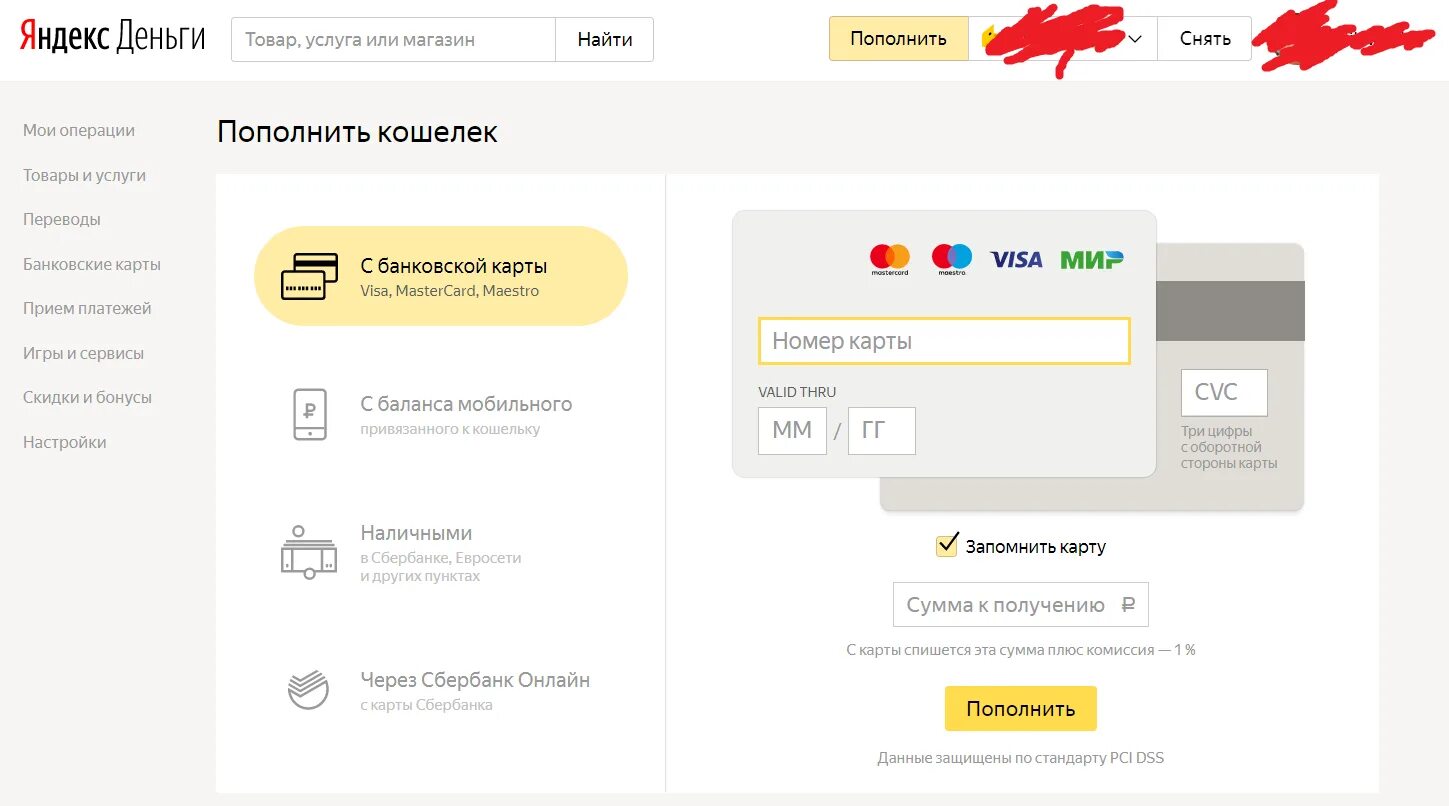Open Настройки in the sidebar

point(64,442)
